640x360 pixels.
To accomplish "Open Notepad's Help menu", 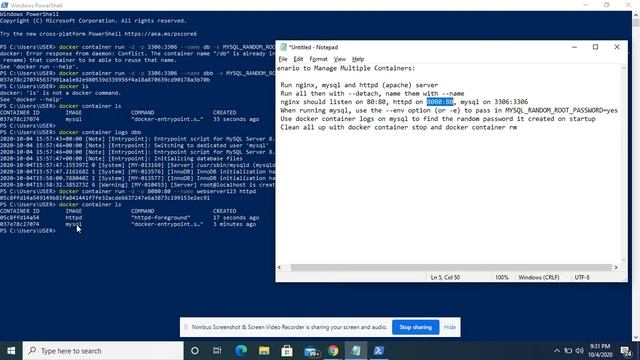I will point(358,59).
